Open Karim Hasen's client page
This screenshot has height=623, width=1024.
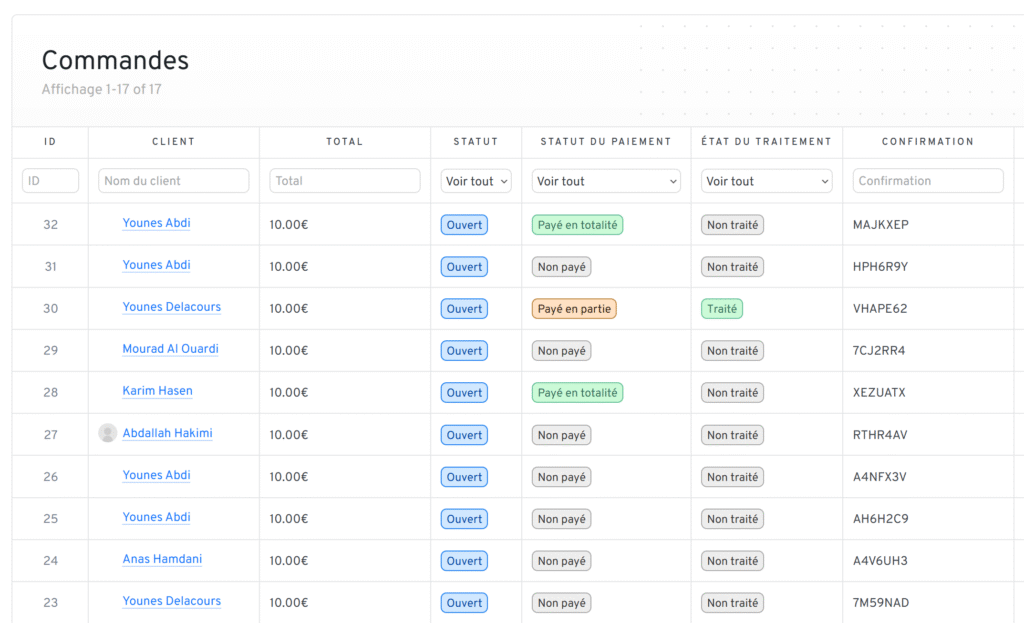(x=157, y=391)
